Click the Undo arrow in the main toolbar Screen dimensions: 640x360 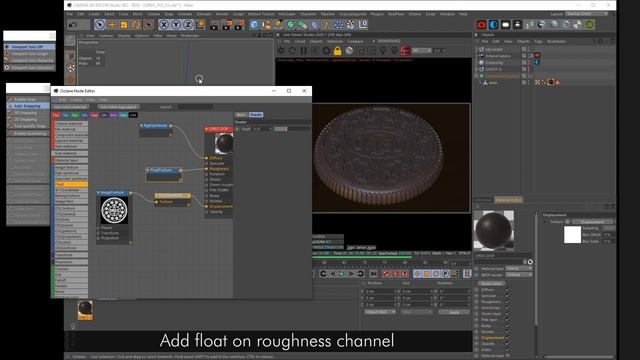click(x=73, y=25)
